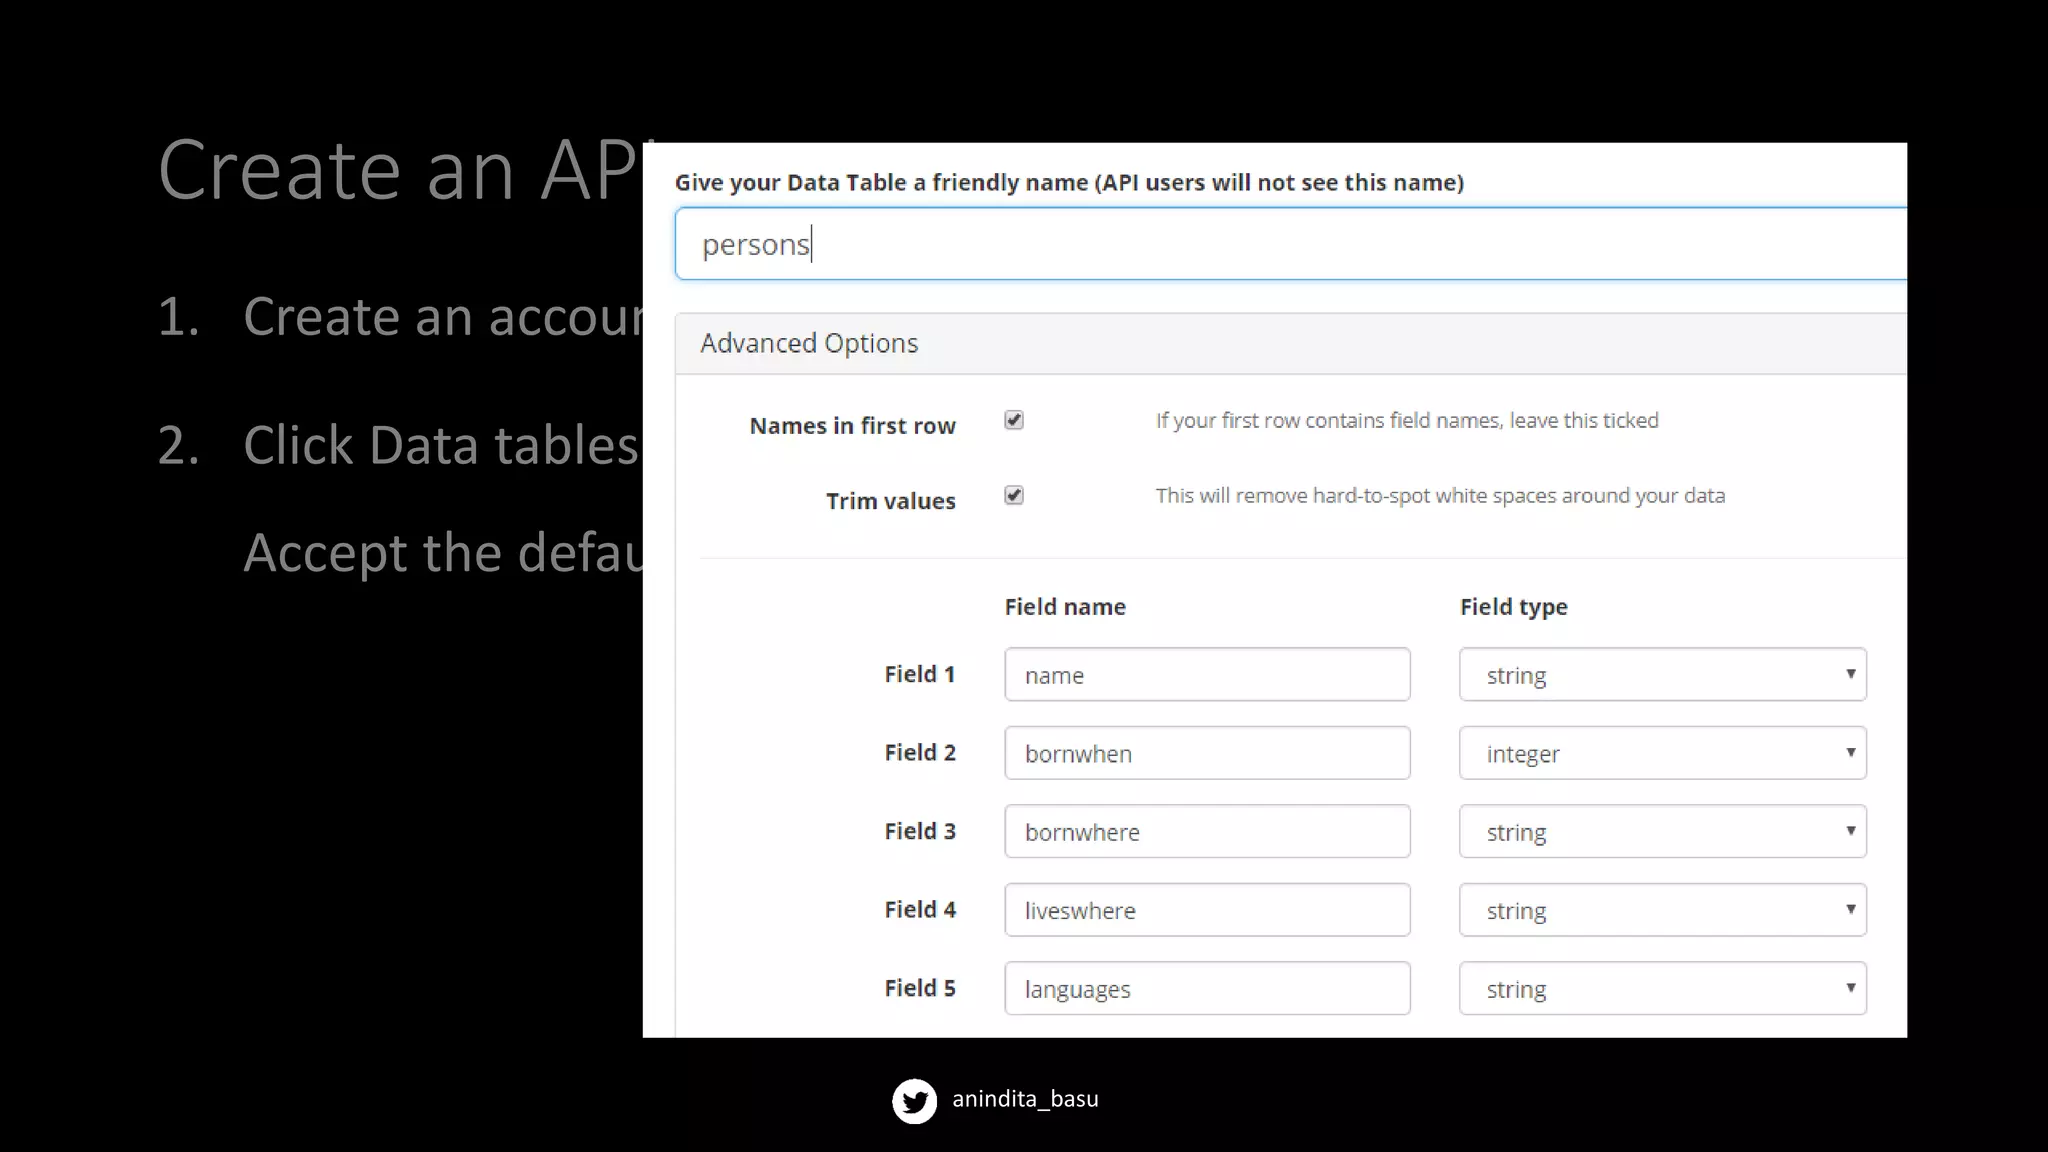Image resolution: width=2048 pixels, height=1152 pixels.
Task: Click the languages field name input
Action: pos(1207,988)
